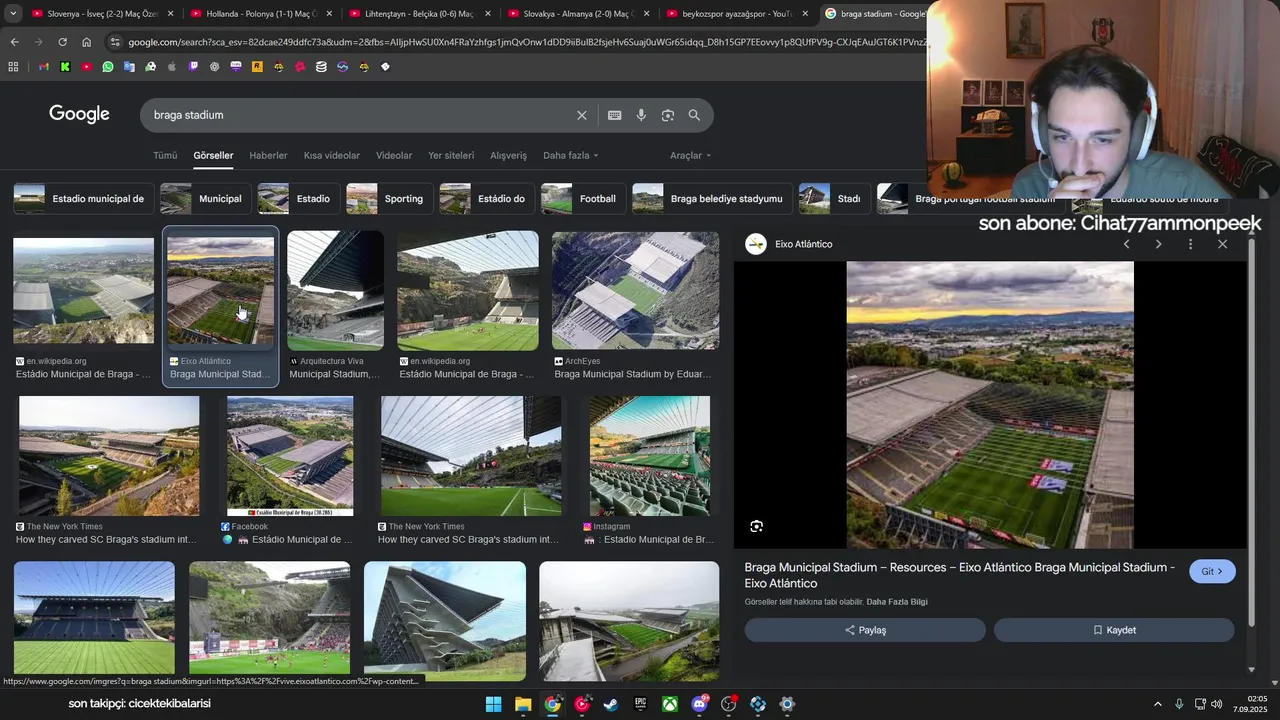Select the 'Sporting' filter chip

tap(390, 199)
